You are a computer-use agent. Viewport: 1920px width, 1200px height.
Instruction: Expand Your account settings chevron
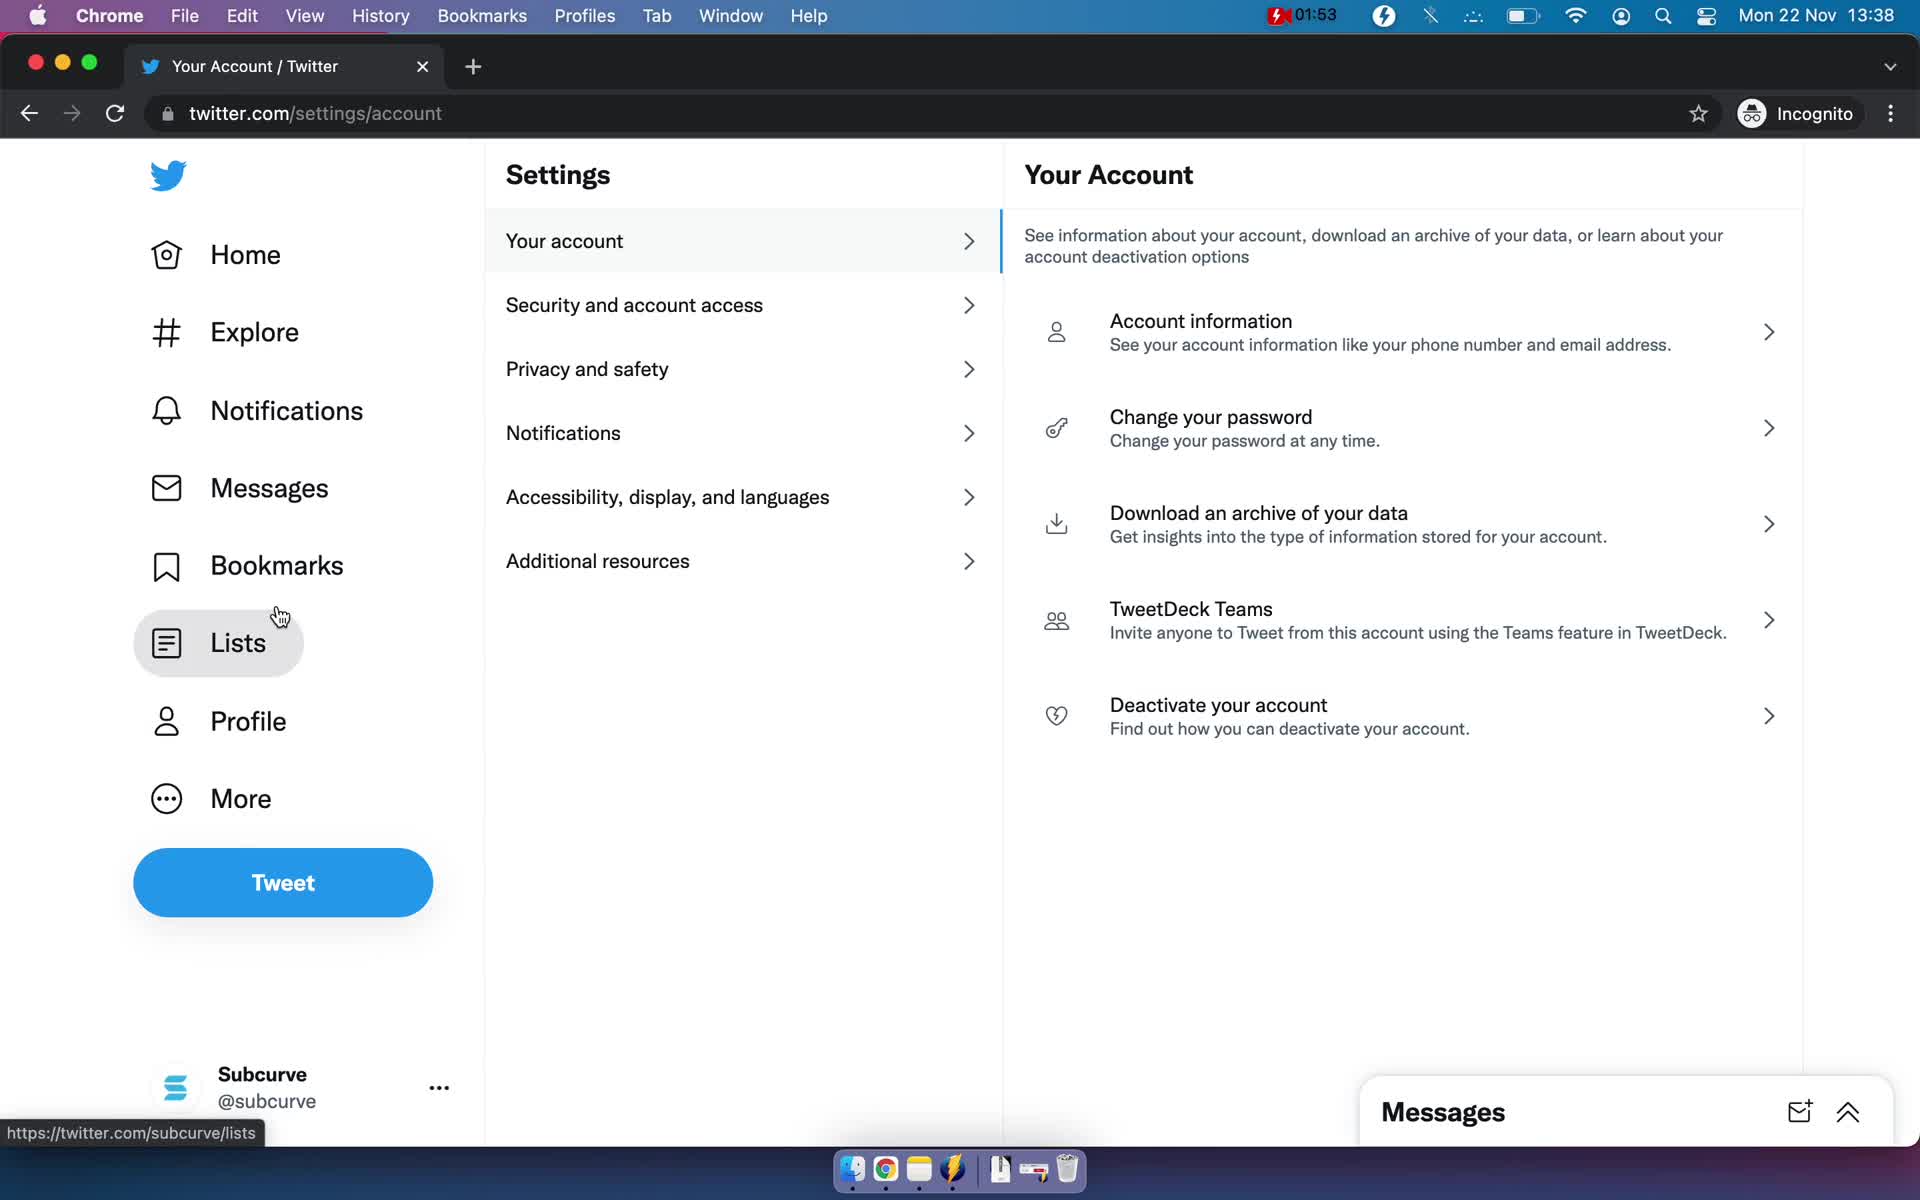[969, 241]
